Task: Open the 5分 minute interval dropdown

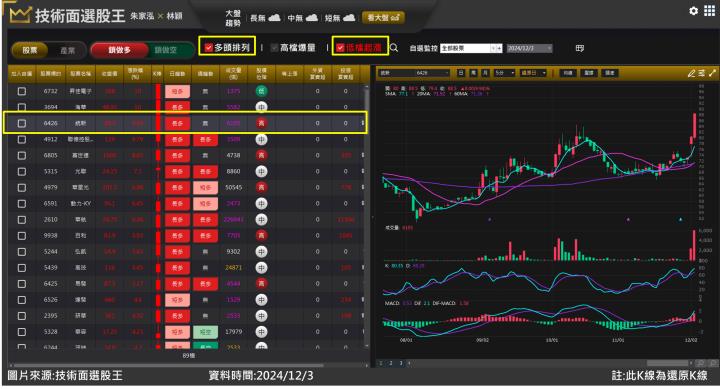Action: (504, 73)
